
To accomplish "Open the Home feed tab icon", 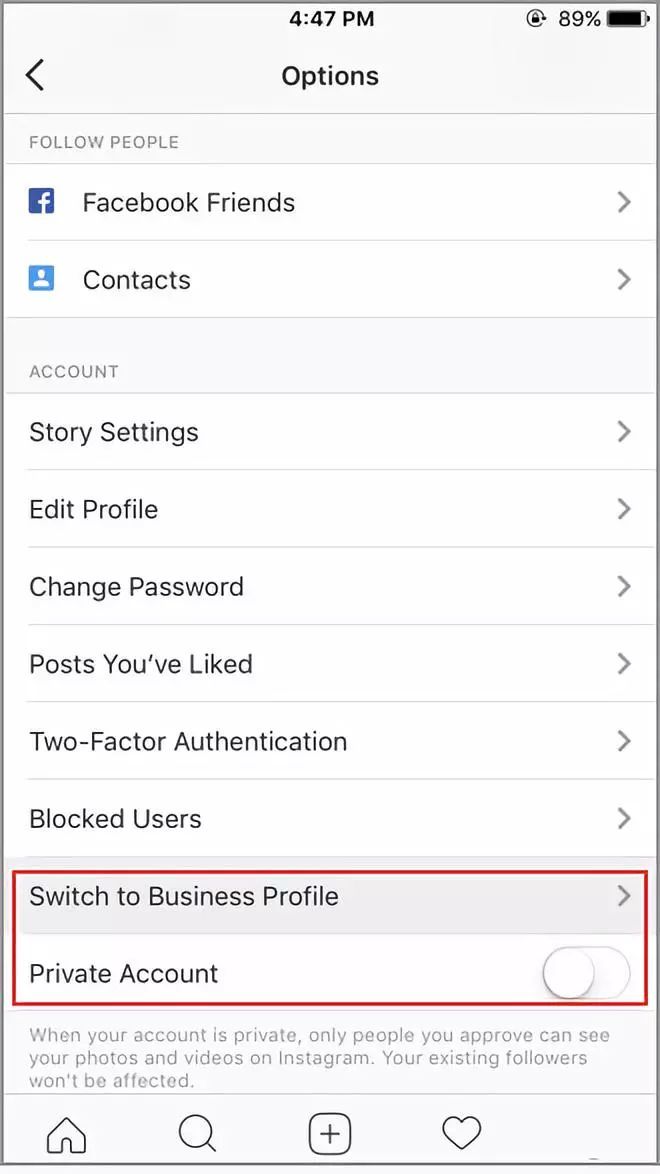I will pos(66,1134).
